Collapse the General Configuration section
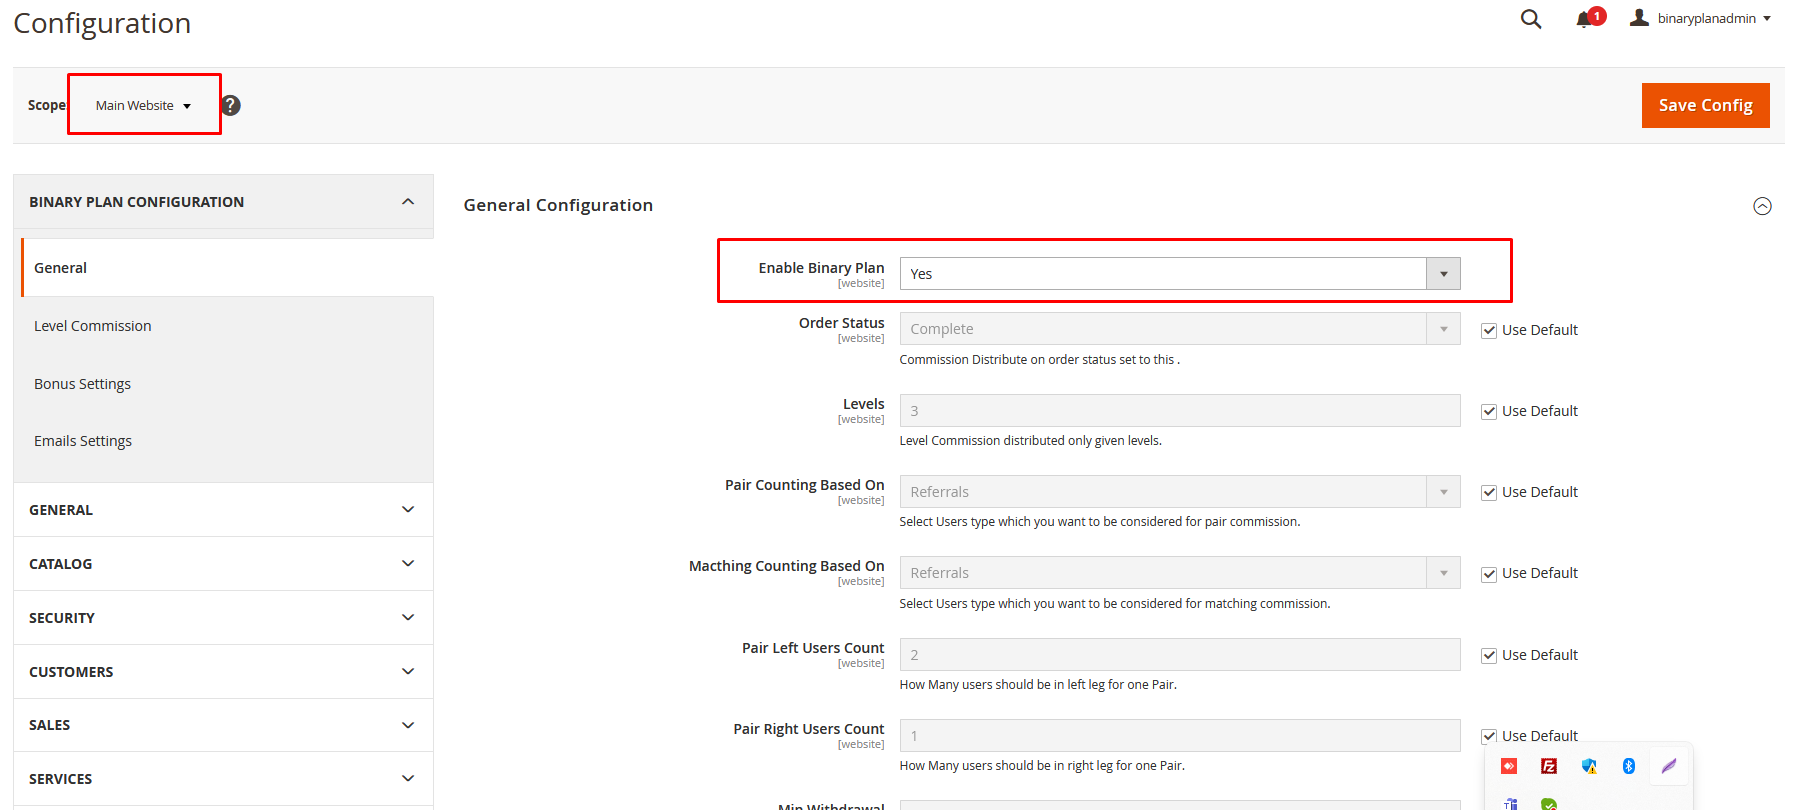Viewport: 1806px width, 810px height. coord(1762,206)
